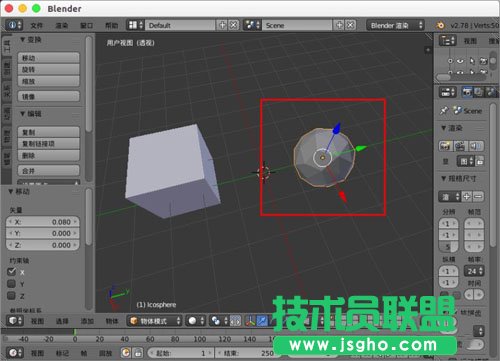Add a new scene with plus button
Image resolution: width=500 pixels, height=361 pixels.
[339, 25]
